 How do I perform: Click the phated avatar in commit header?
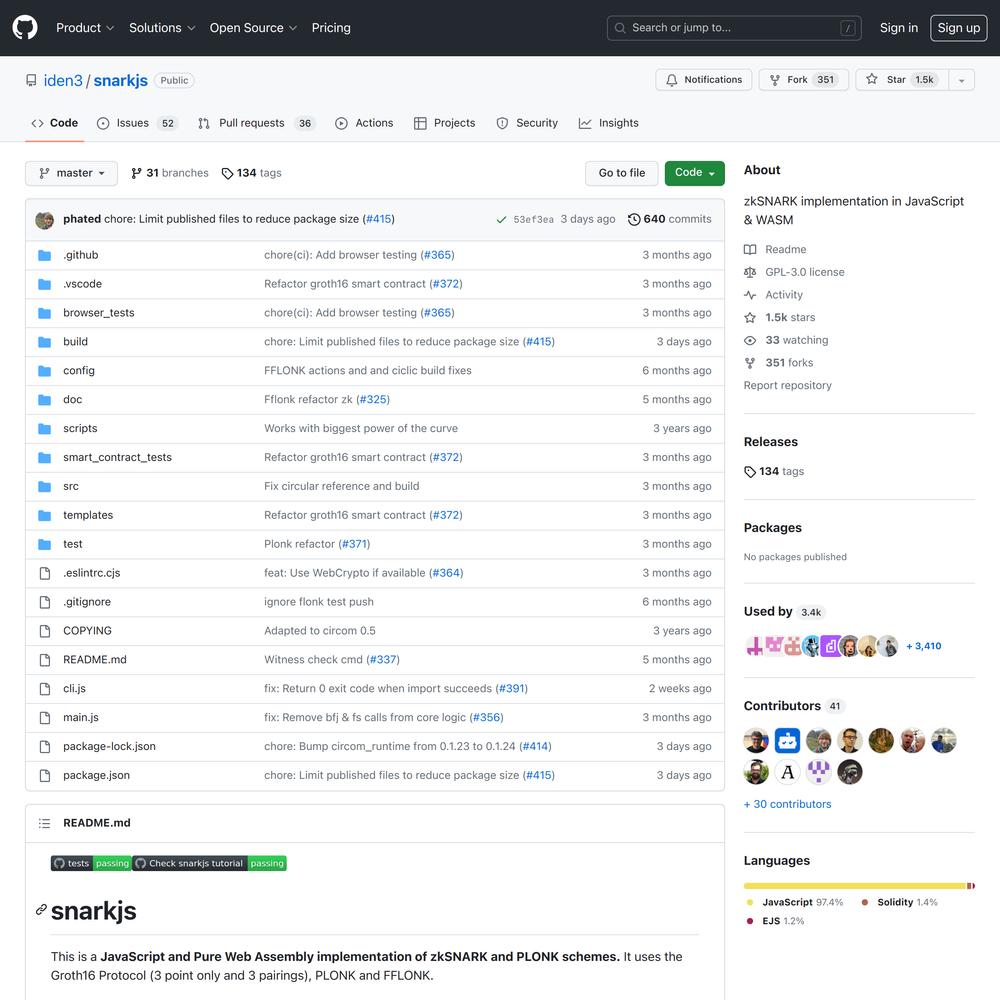(45, 220)
